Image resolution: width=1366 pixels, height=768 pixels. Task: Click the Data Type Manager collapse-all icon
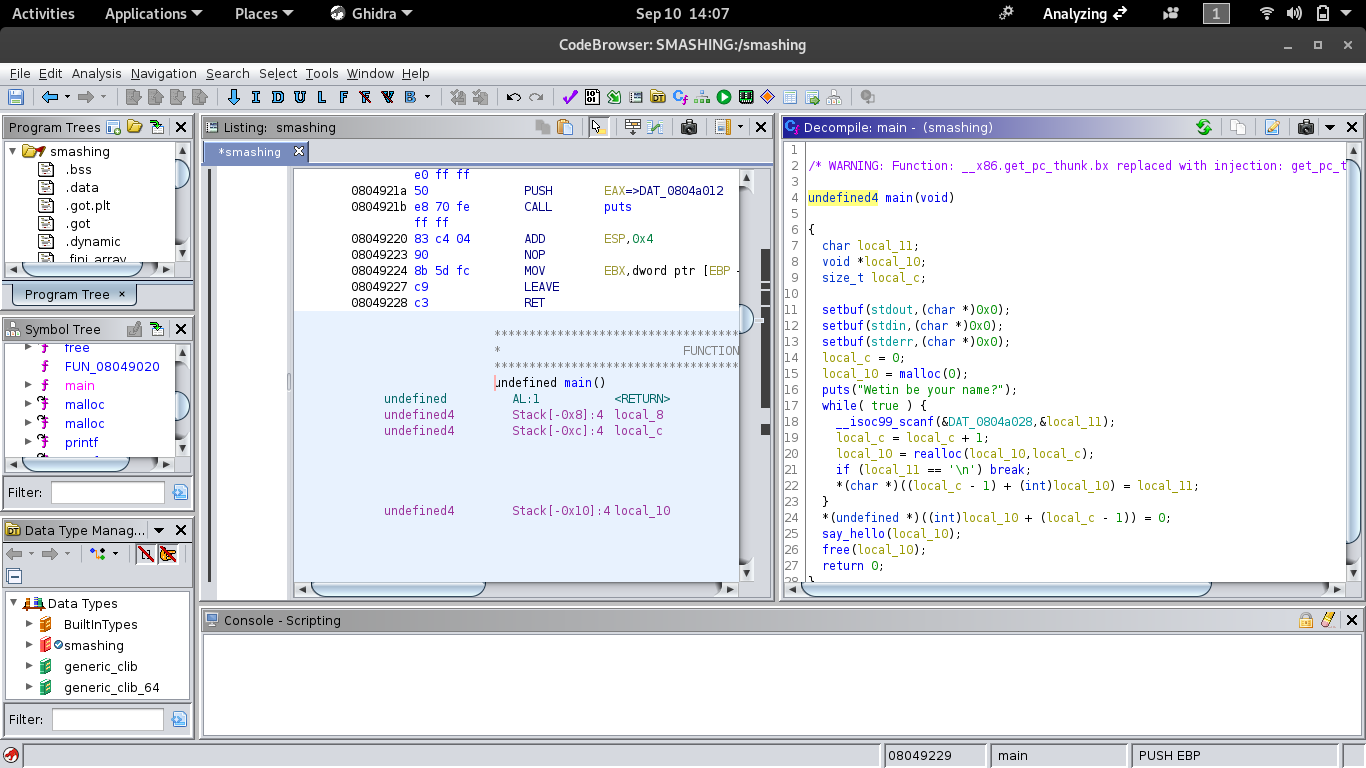pos(14,576)
